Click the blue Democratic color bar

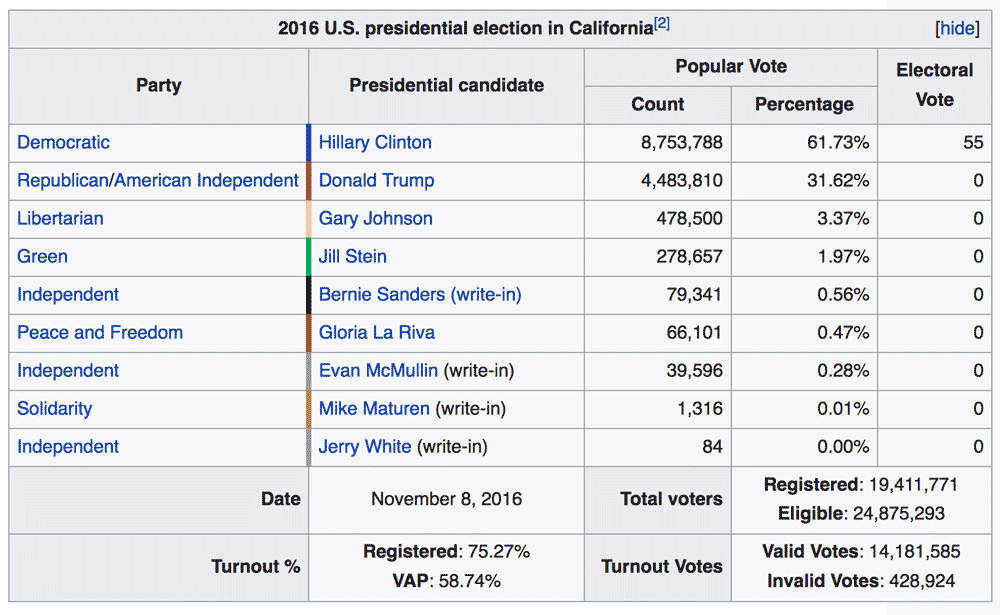coord(309,143)
